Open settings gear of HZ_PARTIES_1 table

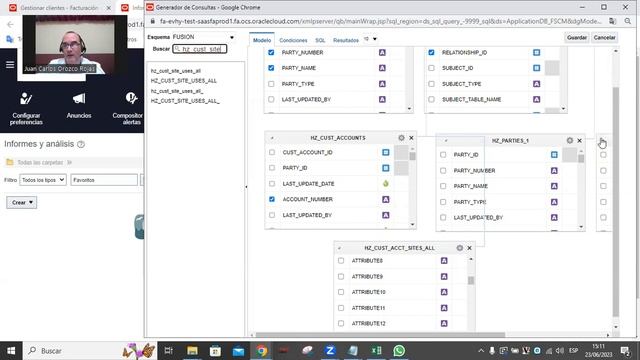pos(570,140)
